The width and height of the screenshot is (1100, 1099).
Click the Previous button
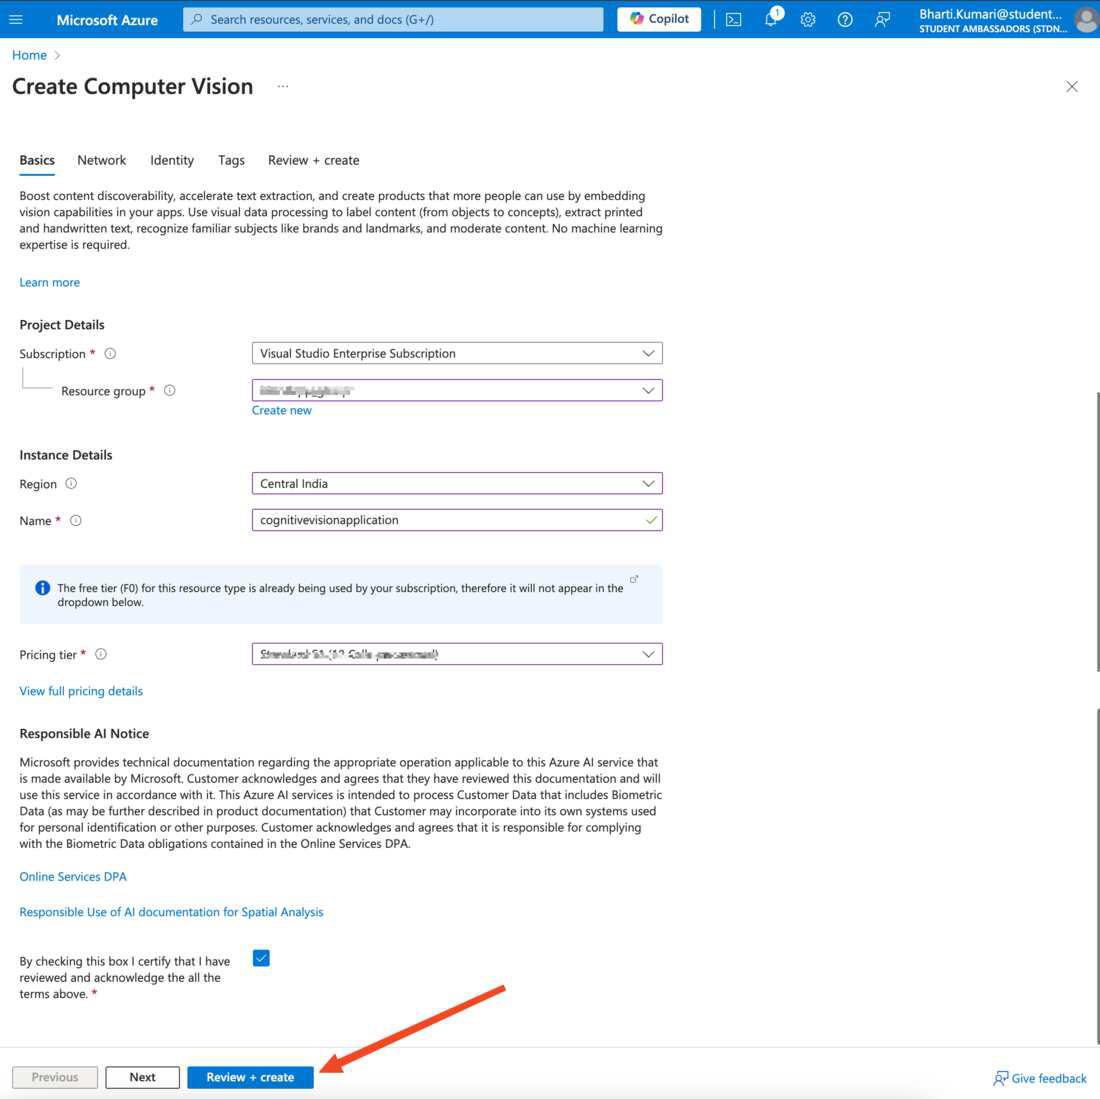pos(55,1077)
